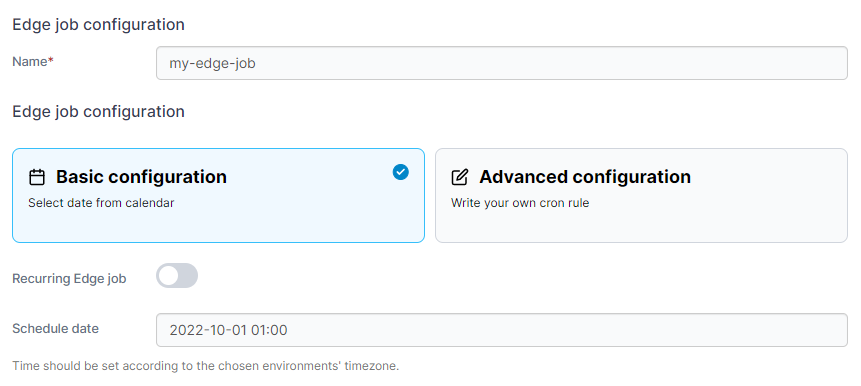Click the timezone helper text below Schedule date

click(x=205, y=366)
